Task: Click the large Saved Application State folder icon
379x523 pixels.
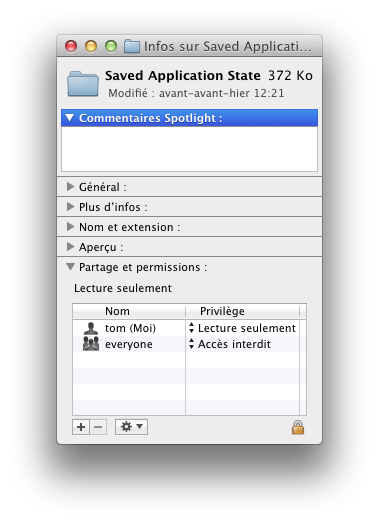Action: tap(83, 84)
